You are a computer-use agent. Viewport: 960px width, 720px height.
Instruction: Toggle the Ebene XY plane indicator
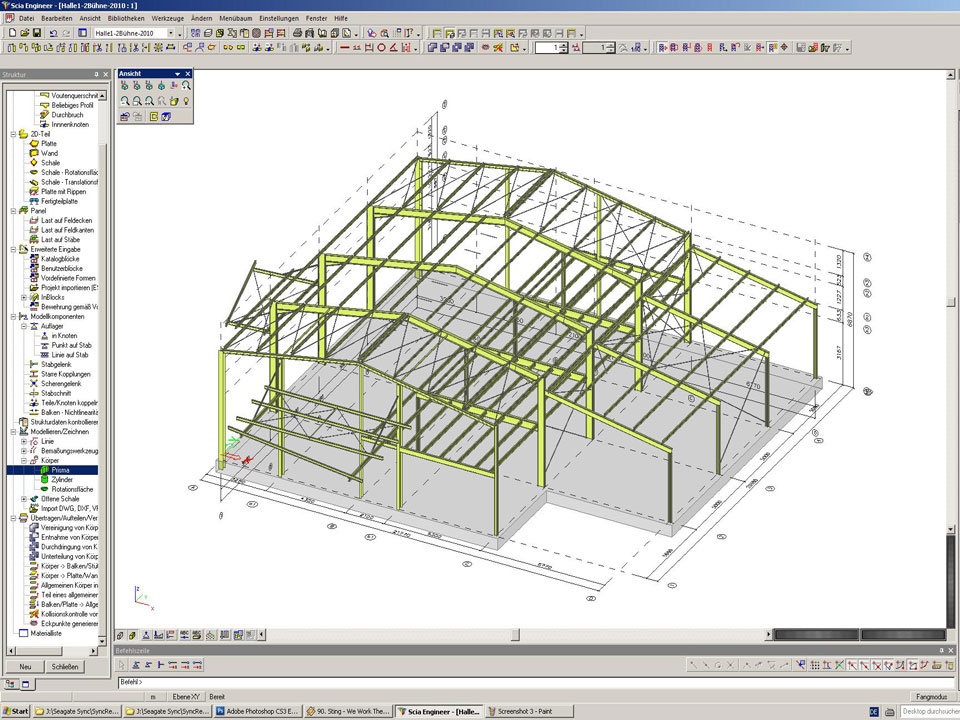(184, 696)
